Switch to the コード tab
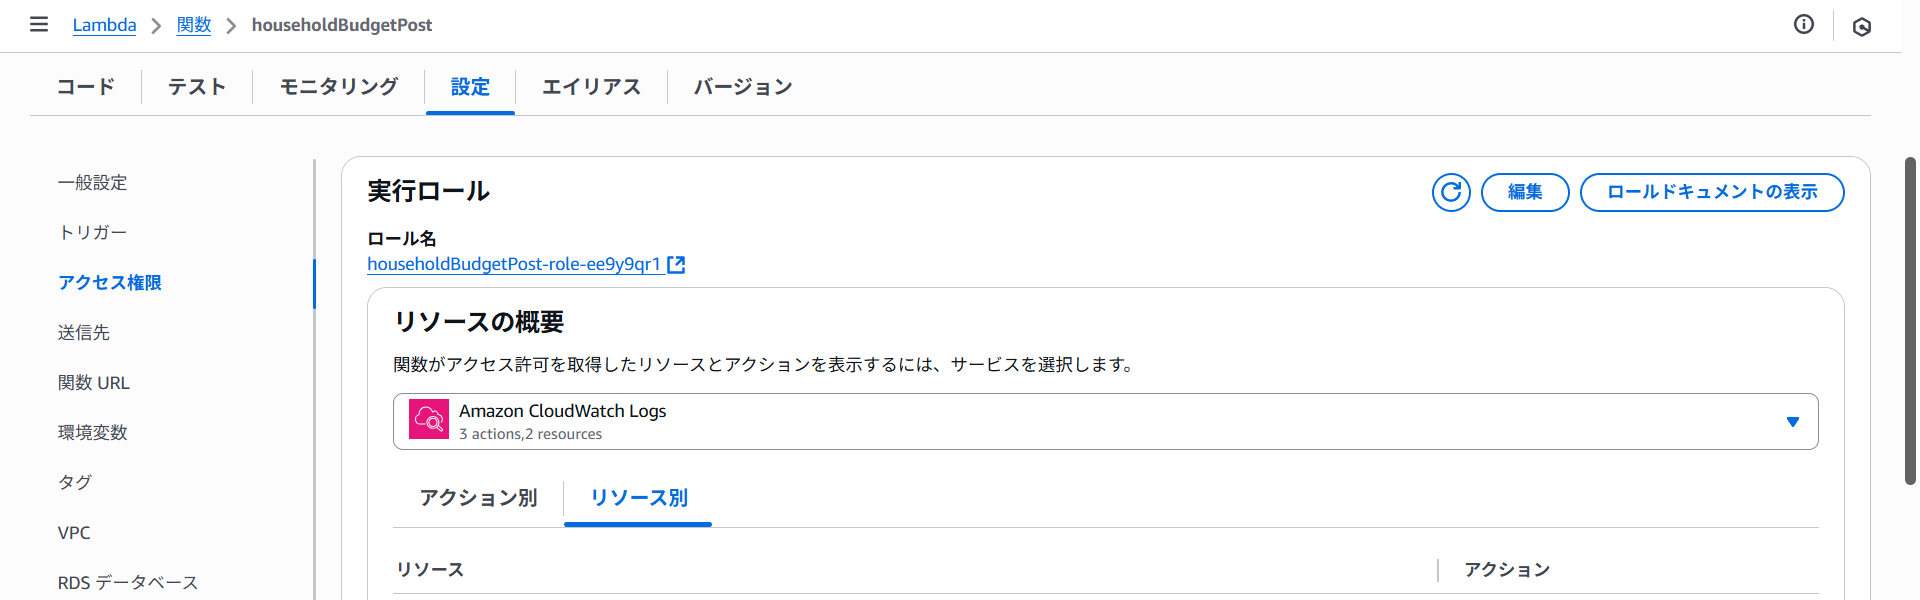The width and height of the screenshot is (1920, 600). [86, 87]
